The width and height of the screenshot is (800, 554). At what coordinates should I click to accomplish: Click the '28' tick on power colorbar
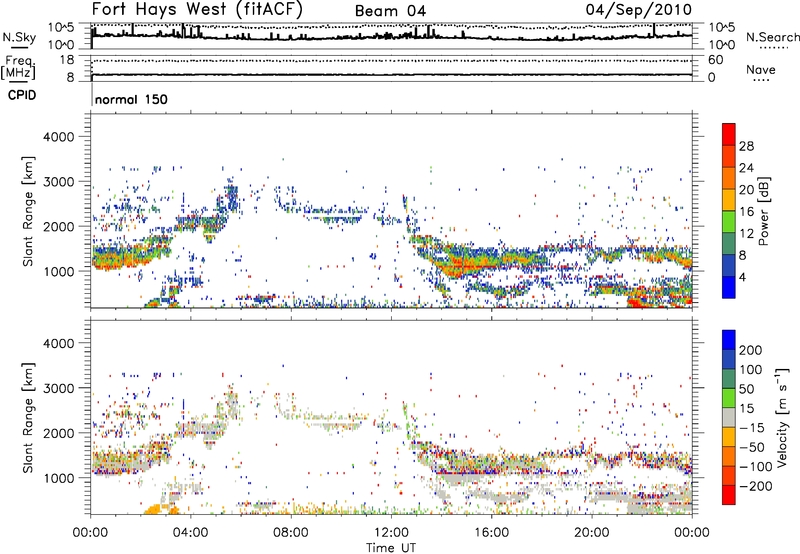click(746, 146)
